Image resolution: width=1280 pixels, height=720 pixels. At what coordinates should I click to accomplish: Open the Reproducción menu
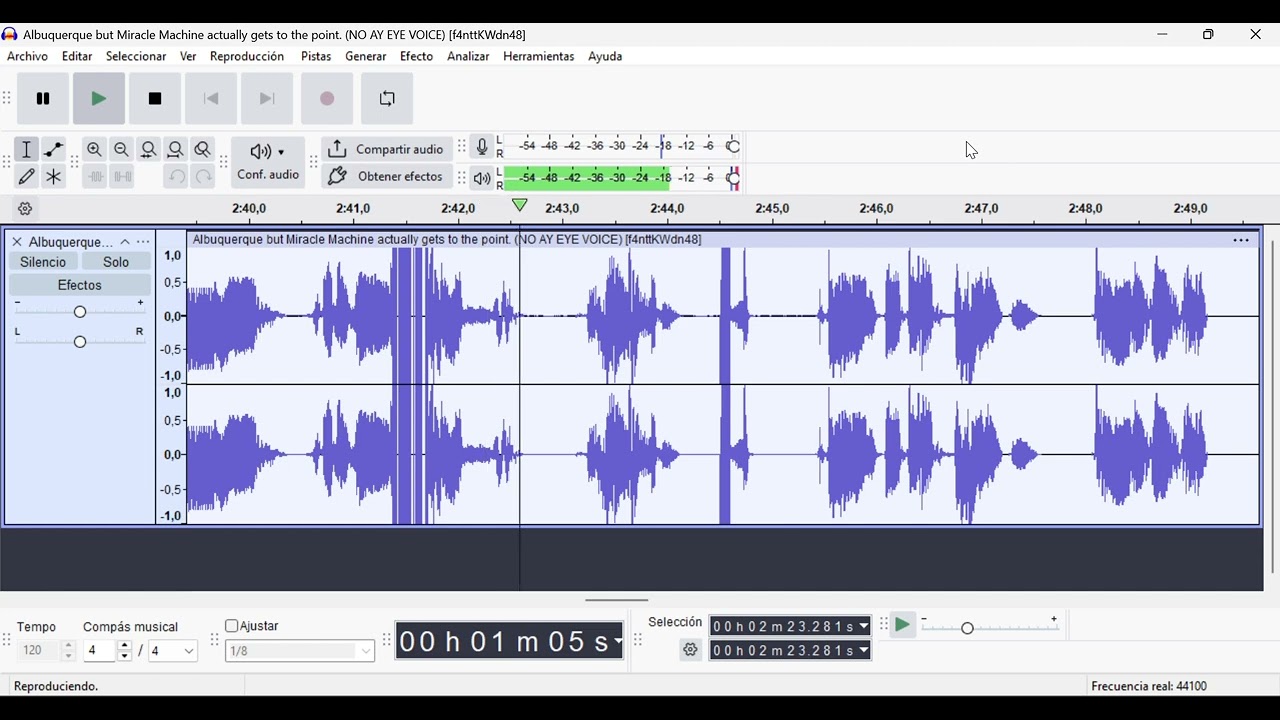(x=247, y=57)
